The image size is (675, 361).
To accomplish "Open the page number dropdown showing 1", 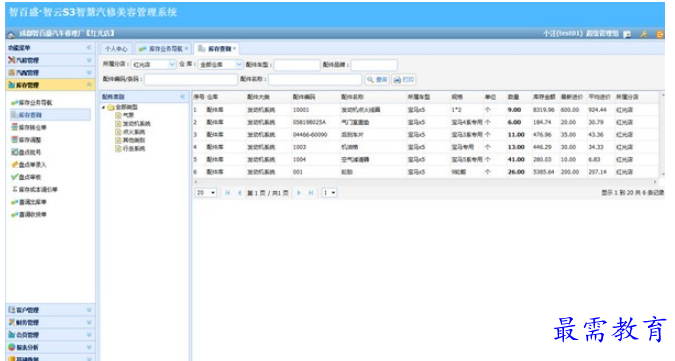I will click(x=329, y=193).
